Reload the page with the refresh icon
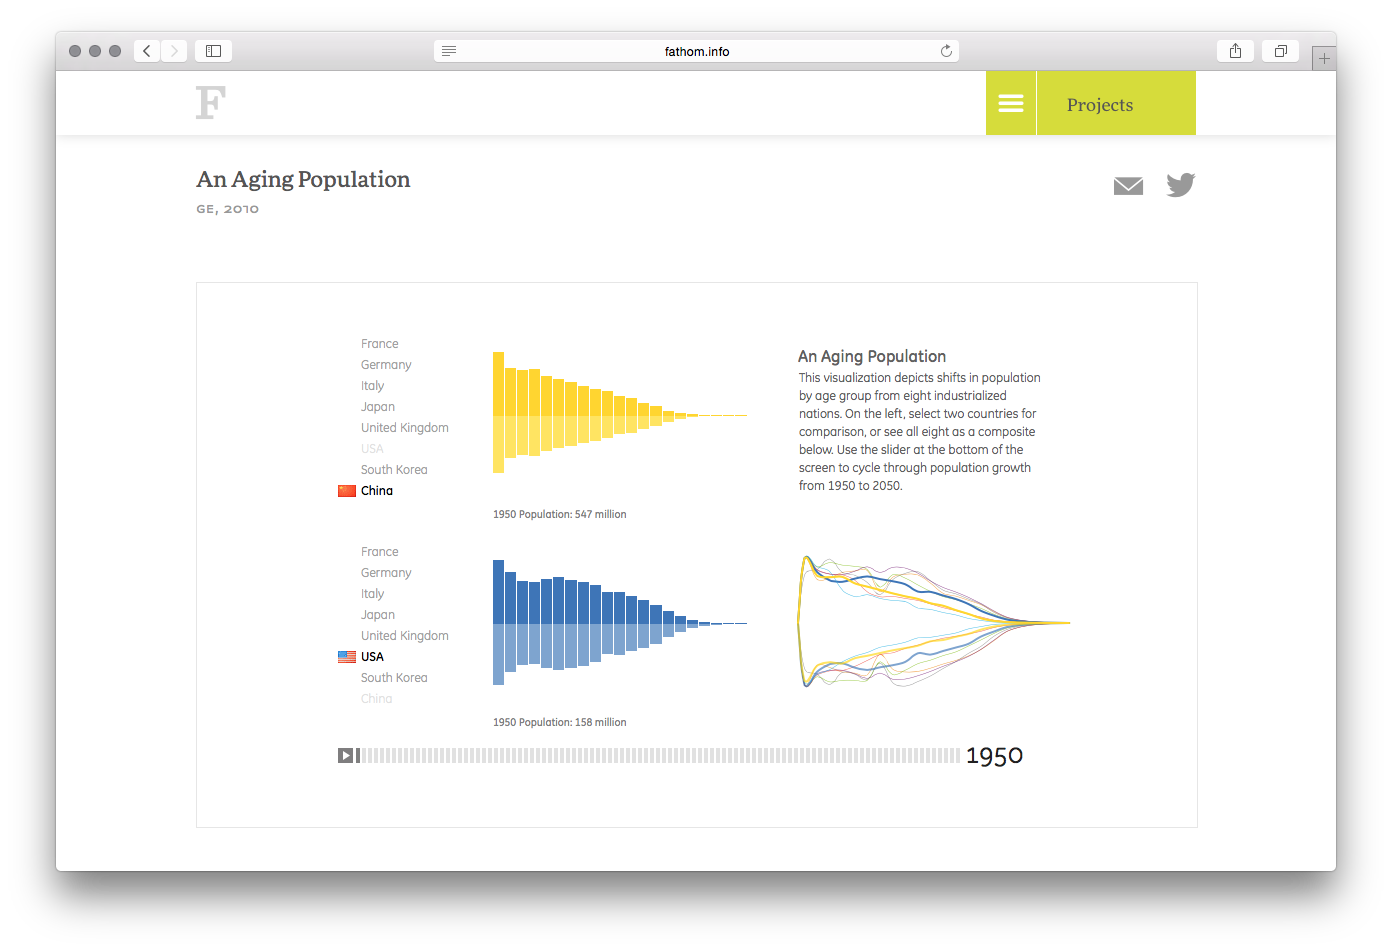This screenshot has width=1392, height=951. tap(945, 50)
